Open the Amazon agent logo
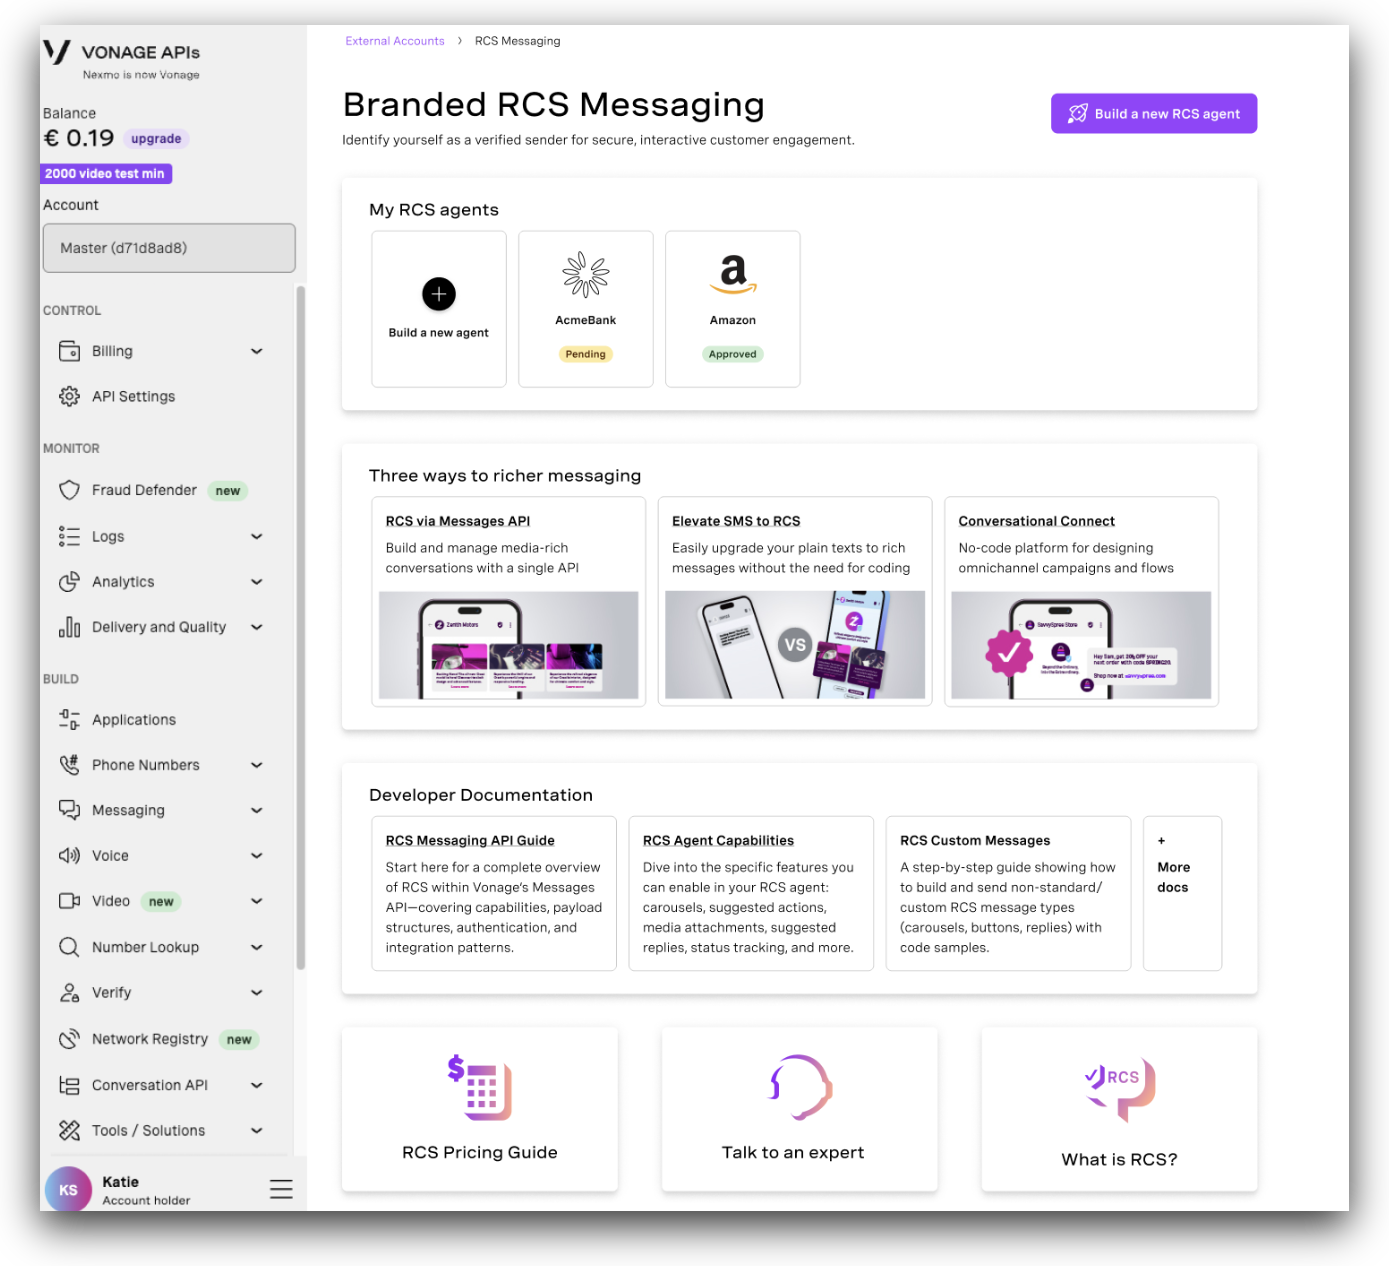 [x=733, y=273]
